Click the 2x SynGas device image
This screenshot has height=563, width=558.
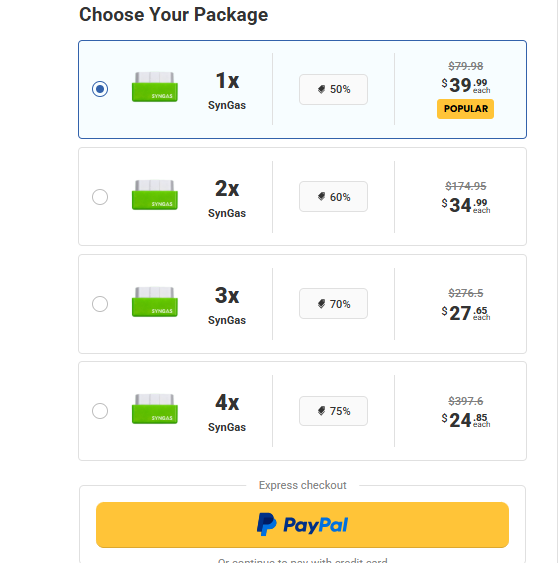pos(155,195)
